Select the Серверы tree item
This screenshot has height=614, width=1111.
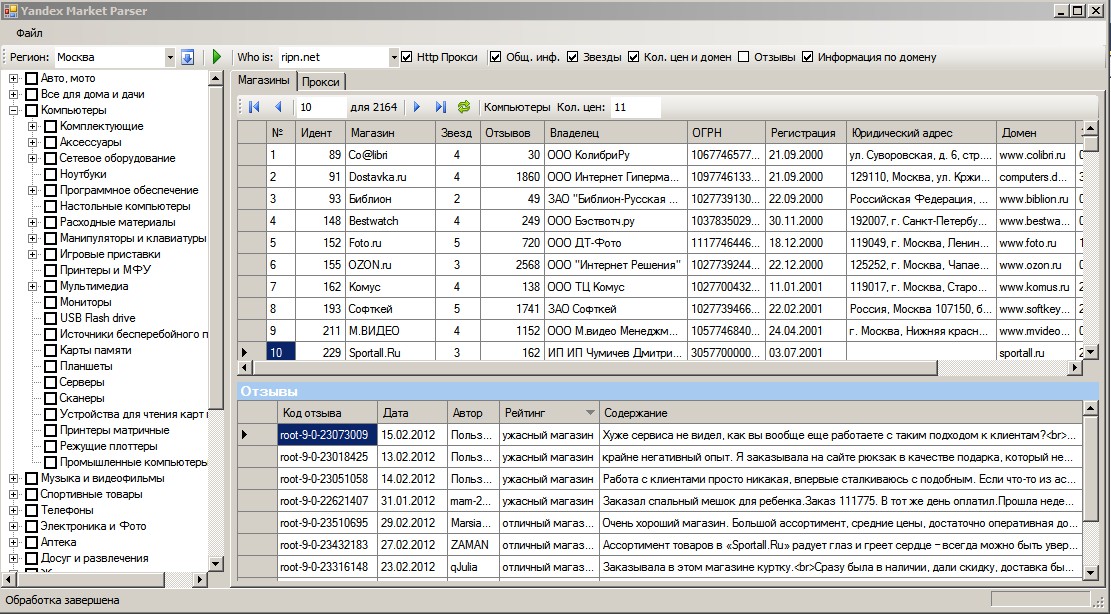(x=82, y=382)
